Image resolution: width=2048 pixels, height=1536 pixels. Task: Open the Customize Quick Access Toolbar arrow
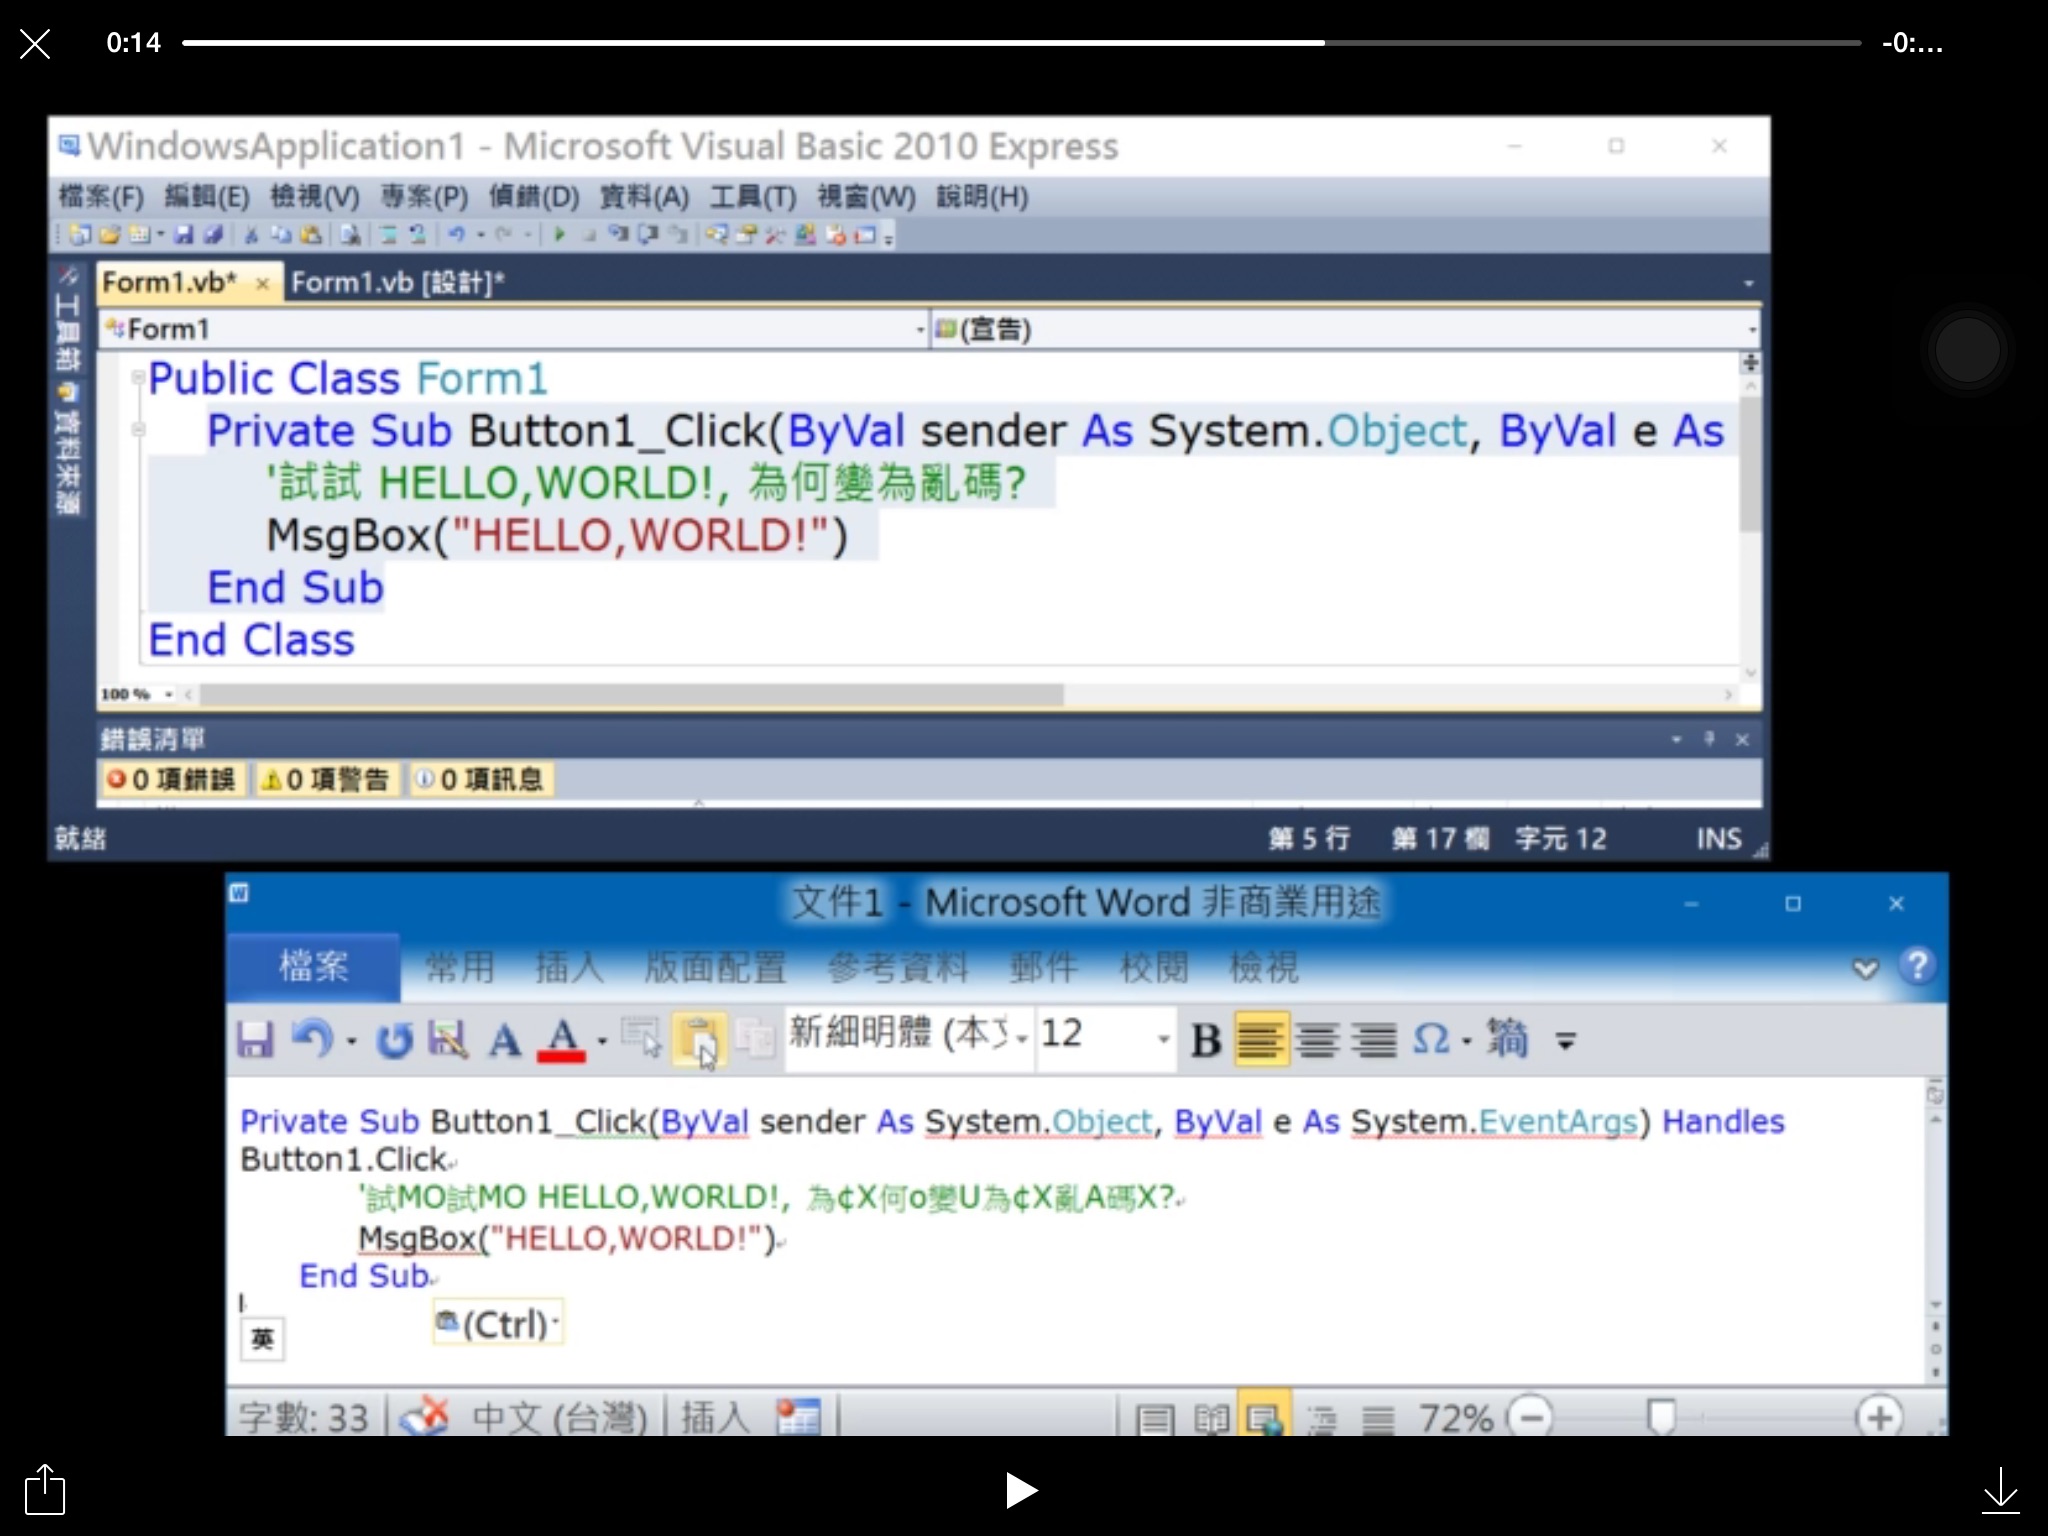point(1566,1042)
